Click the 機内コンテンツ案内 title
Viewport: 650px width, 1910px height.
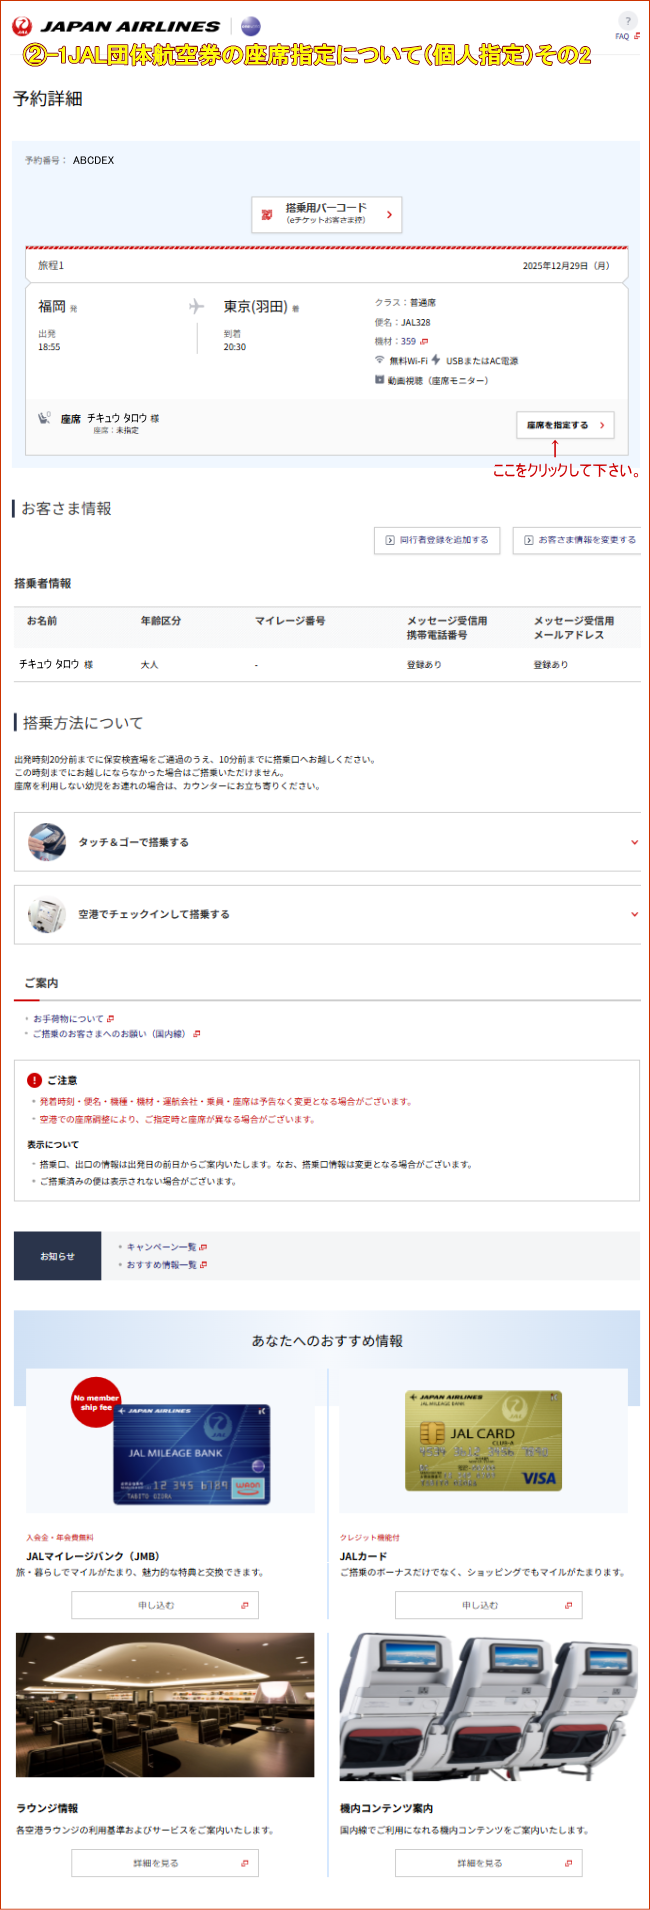click(x=386, y=1808)
